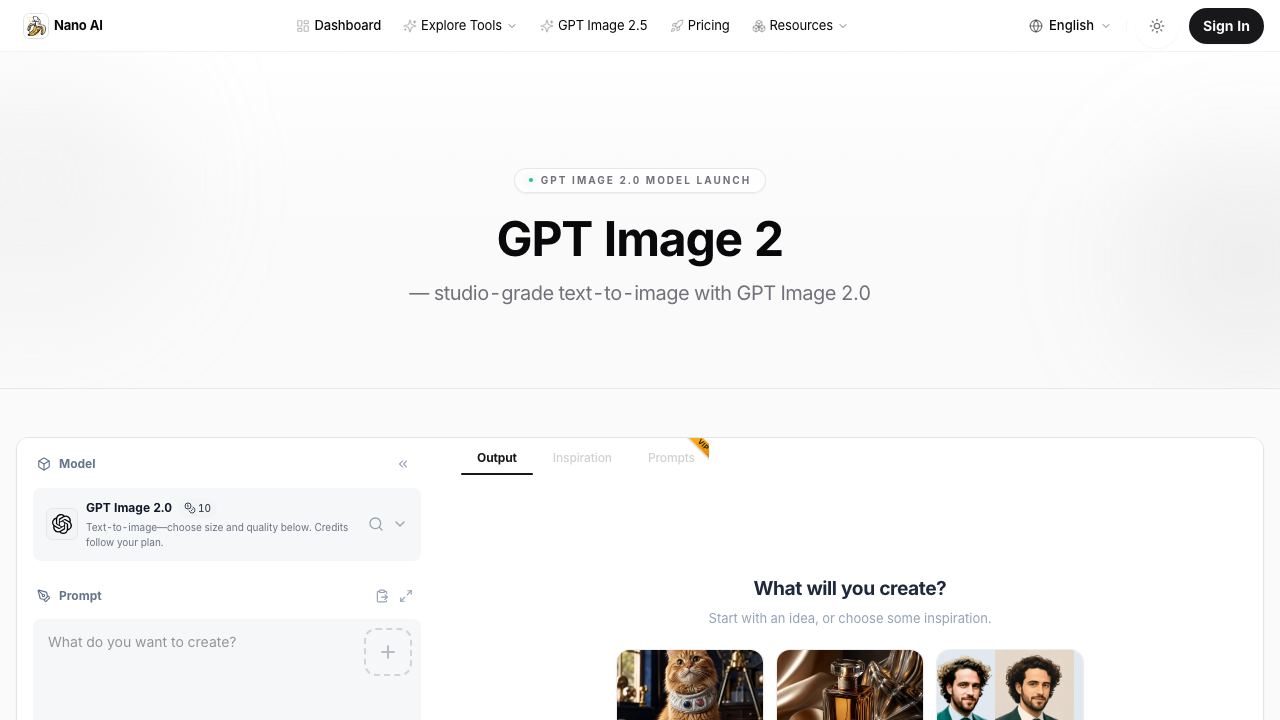Expand prompt editor to fullscreen
The image size is (1280, 720).
pos(406,596)
